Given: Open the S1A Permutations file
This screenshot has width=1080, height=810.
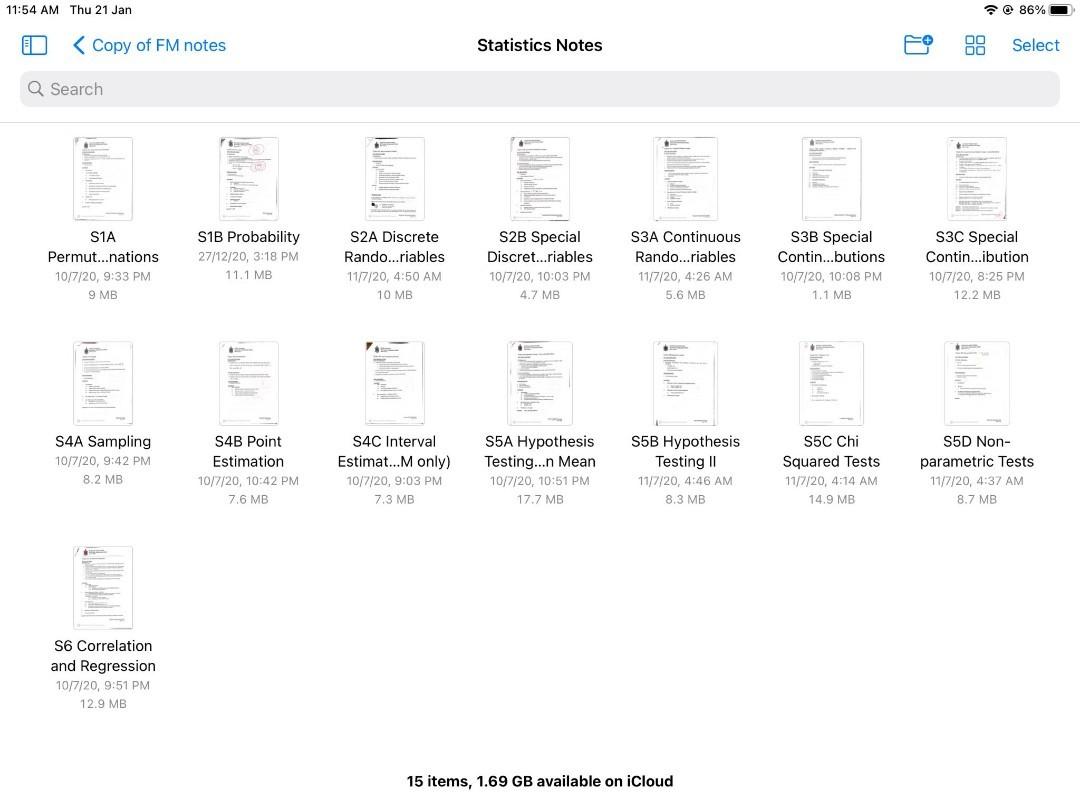Looking at the screenshot, I should point(103,180).
